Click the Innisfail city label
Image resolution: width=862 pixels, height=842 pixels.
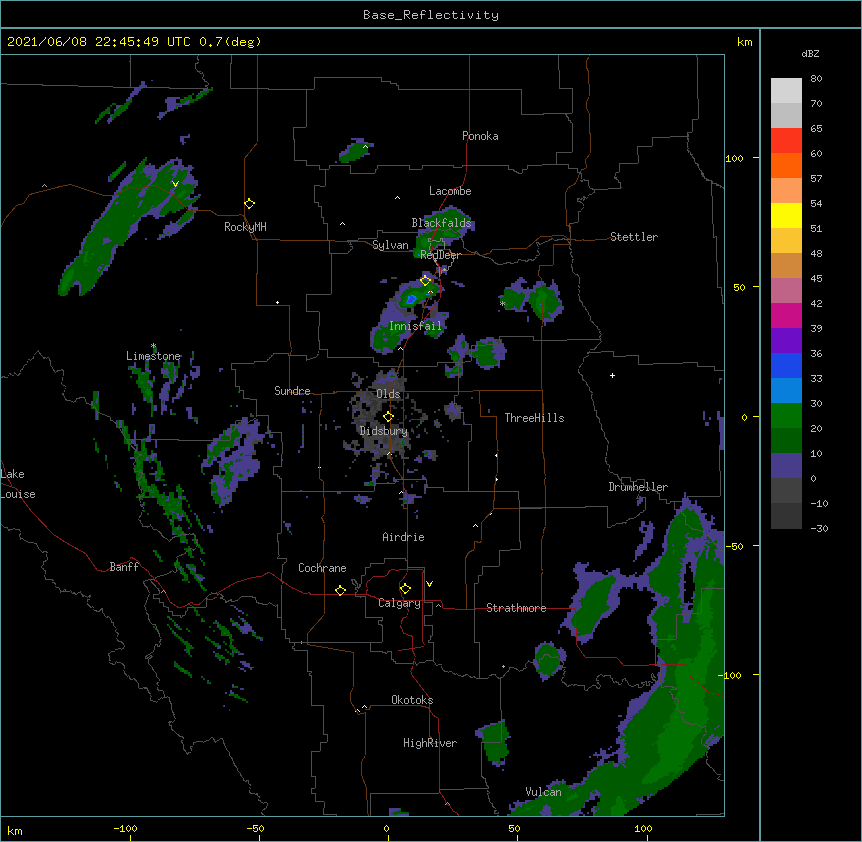click(415, 326)
